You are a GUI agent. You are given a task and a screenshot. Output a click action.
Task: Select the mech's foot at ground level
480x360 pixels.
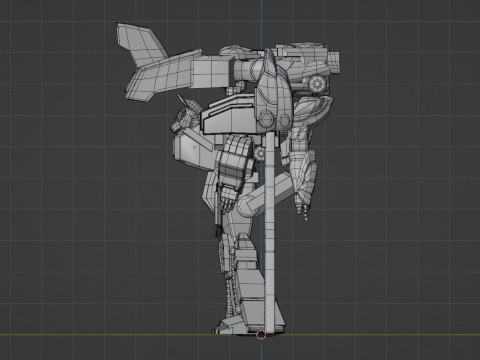pyautogui.click(x=248, y=325)
